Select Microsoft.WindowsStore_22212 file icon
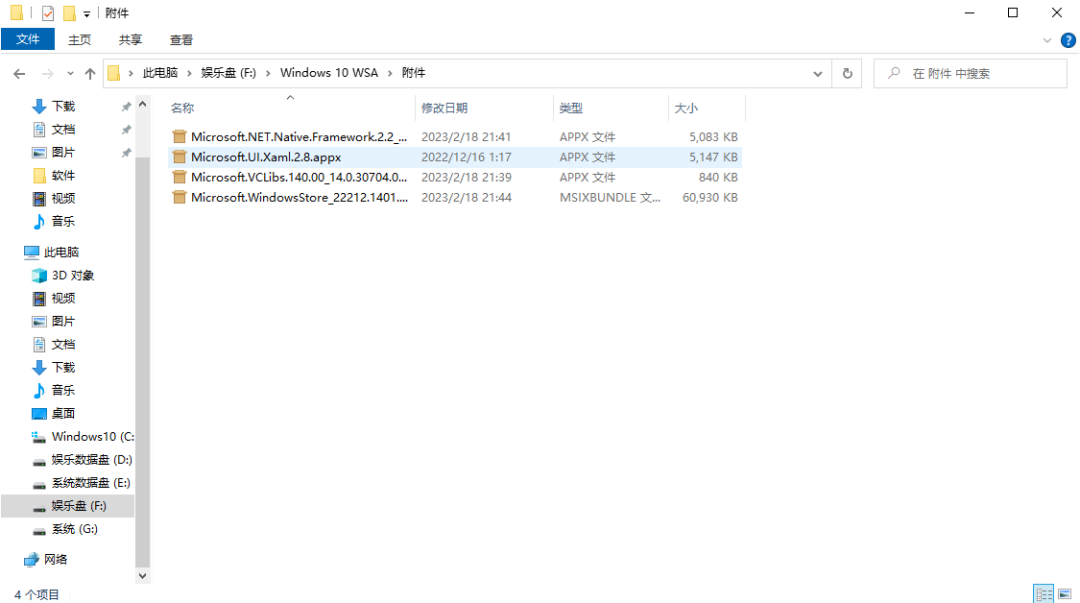Viewport: 1080px width, 603px height. click(x=179, y=198)
